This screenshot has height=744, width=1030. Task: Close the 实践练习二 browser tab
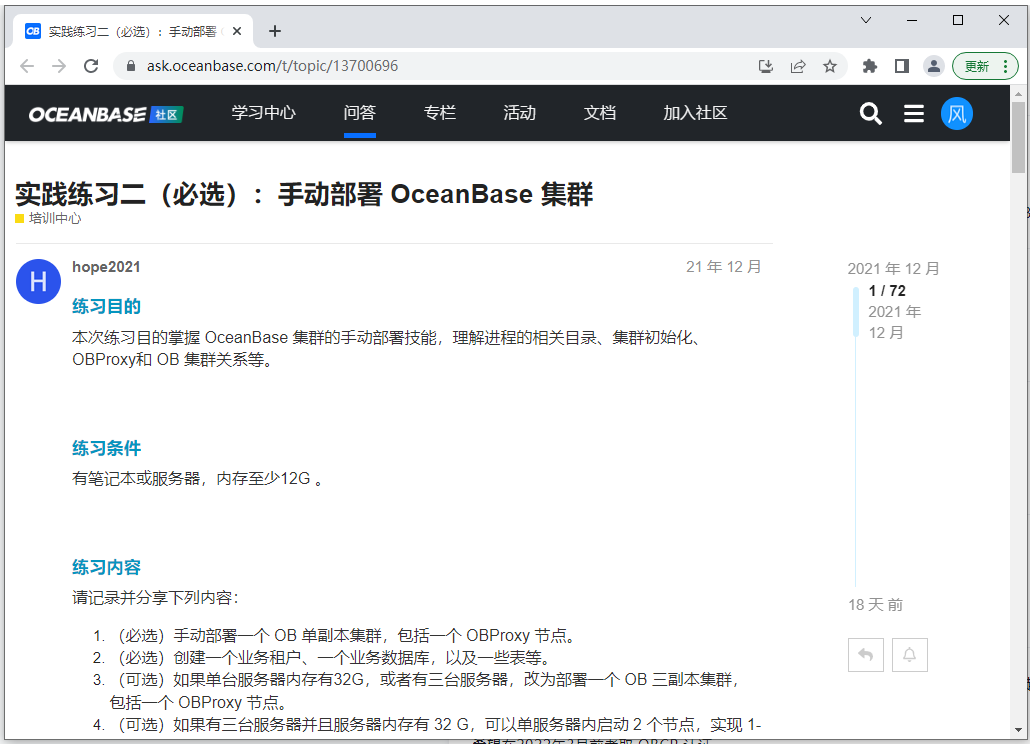[x=237, y=31]
